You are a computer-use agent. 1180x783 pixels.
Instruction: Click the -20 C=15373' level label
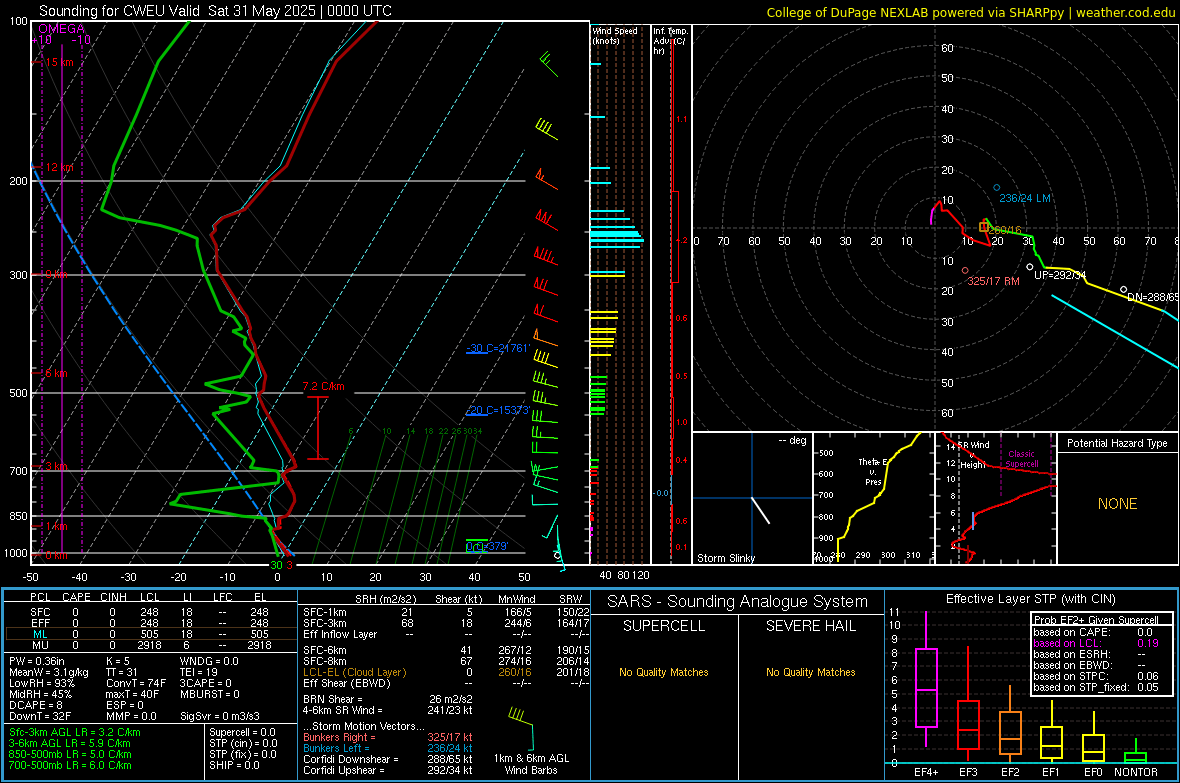coord(498,410)
